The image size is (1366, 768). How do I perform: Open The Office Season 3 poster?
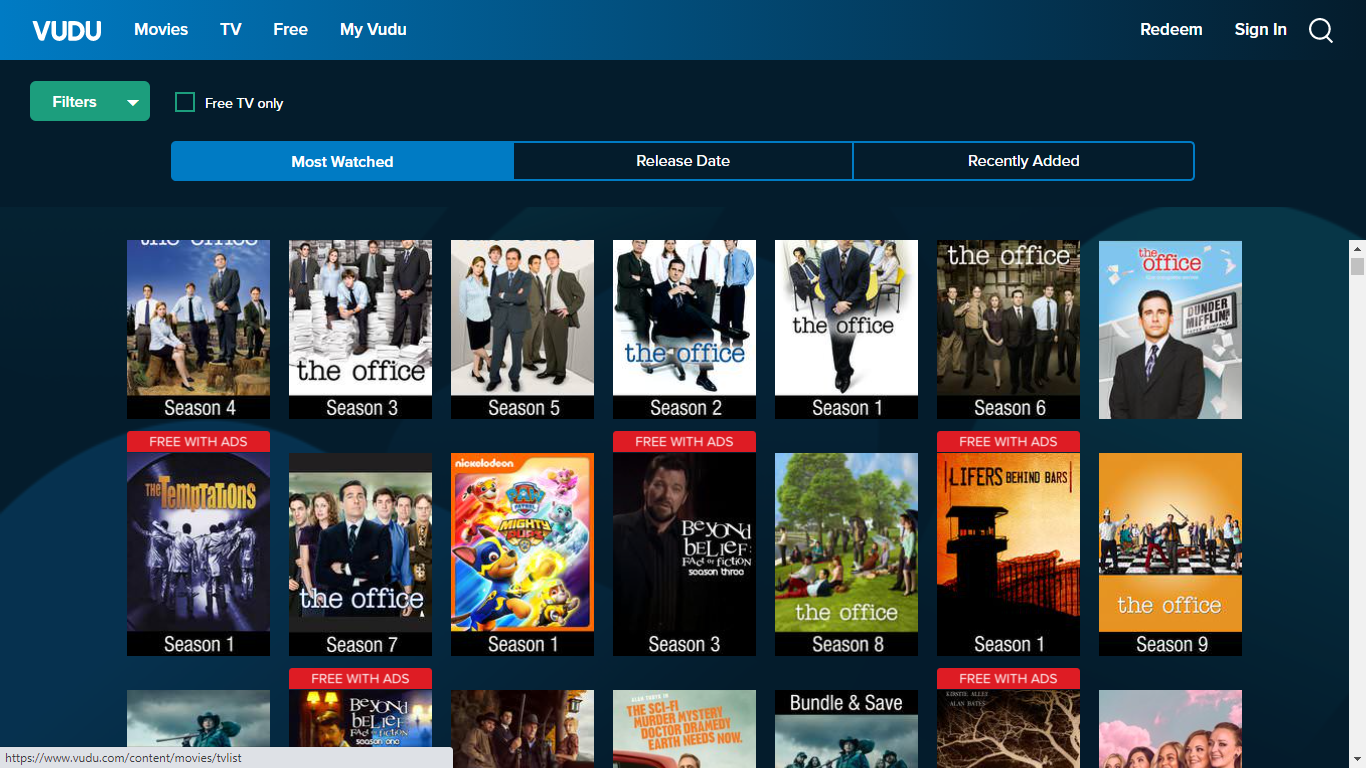pyautogui.click(x=360, y=329)
